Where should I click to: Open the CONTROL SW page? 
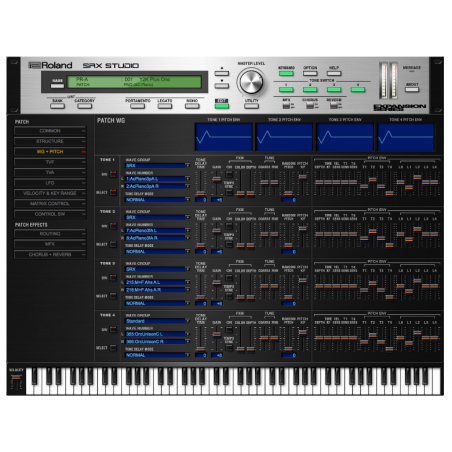pyautogui.click(x=50, y=214)
